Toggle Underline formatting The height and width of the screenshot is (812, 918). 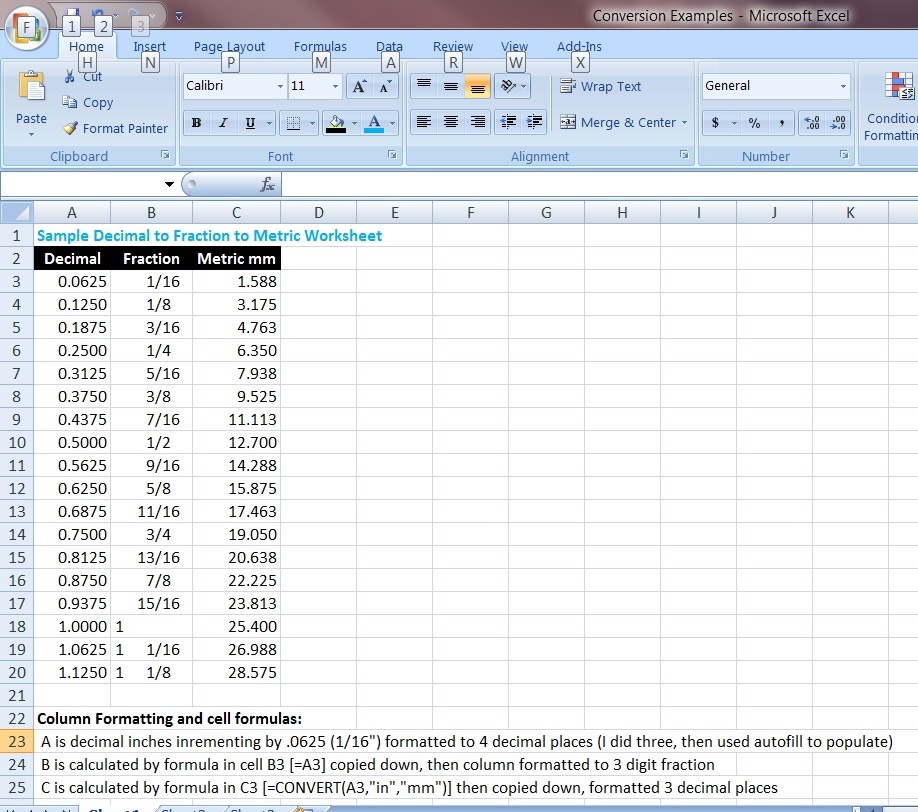(x=250, y=123)
